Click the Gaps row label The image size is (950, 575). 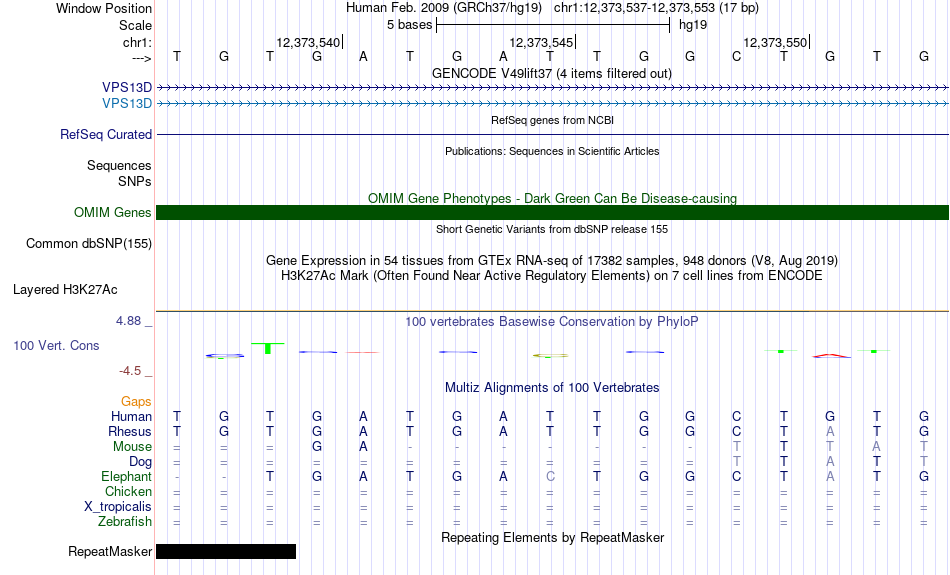point(136,402)
